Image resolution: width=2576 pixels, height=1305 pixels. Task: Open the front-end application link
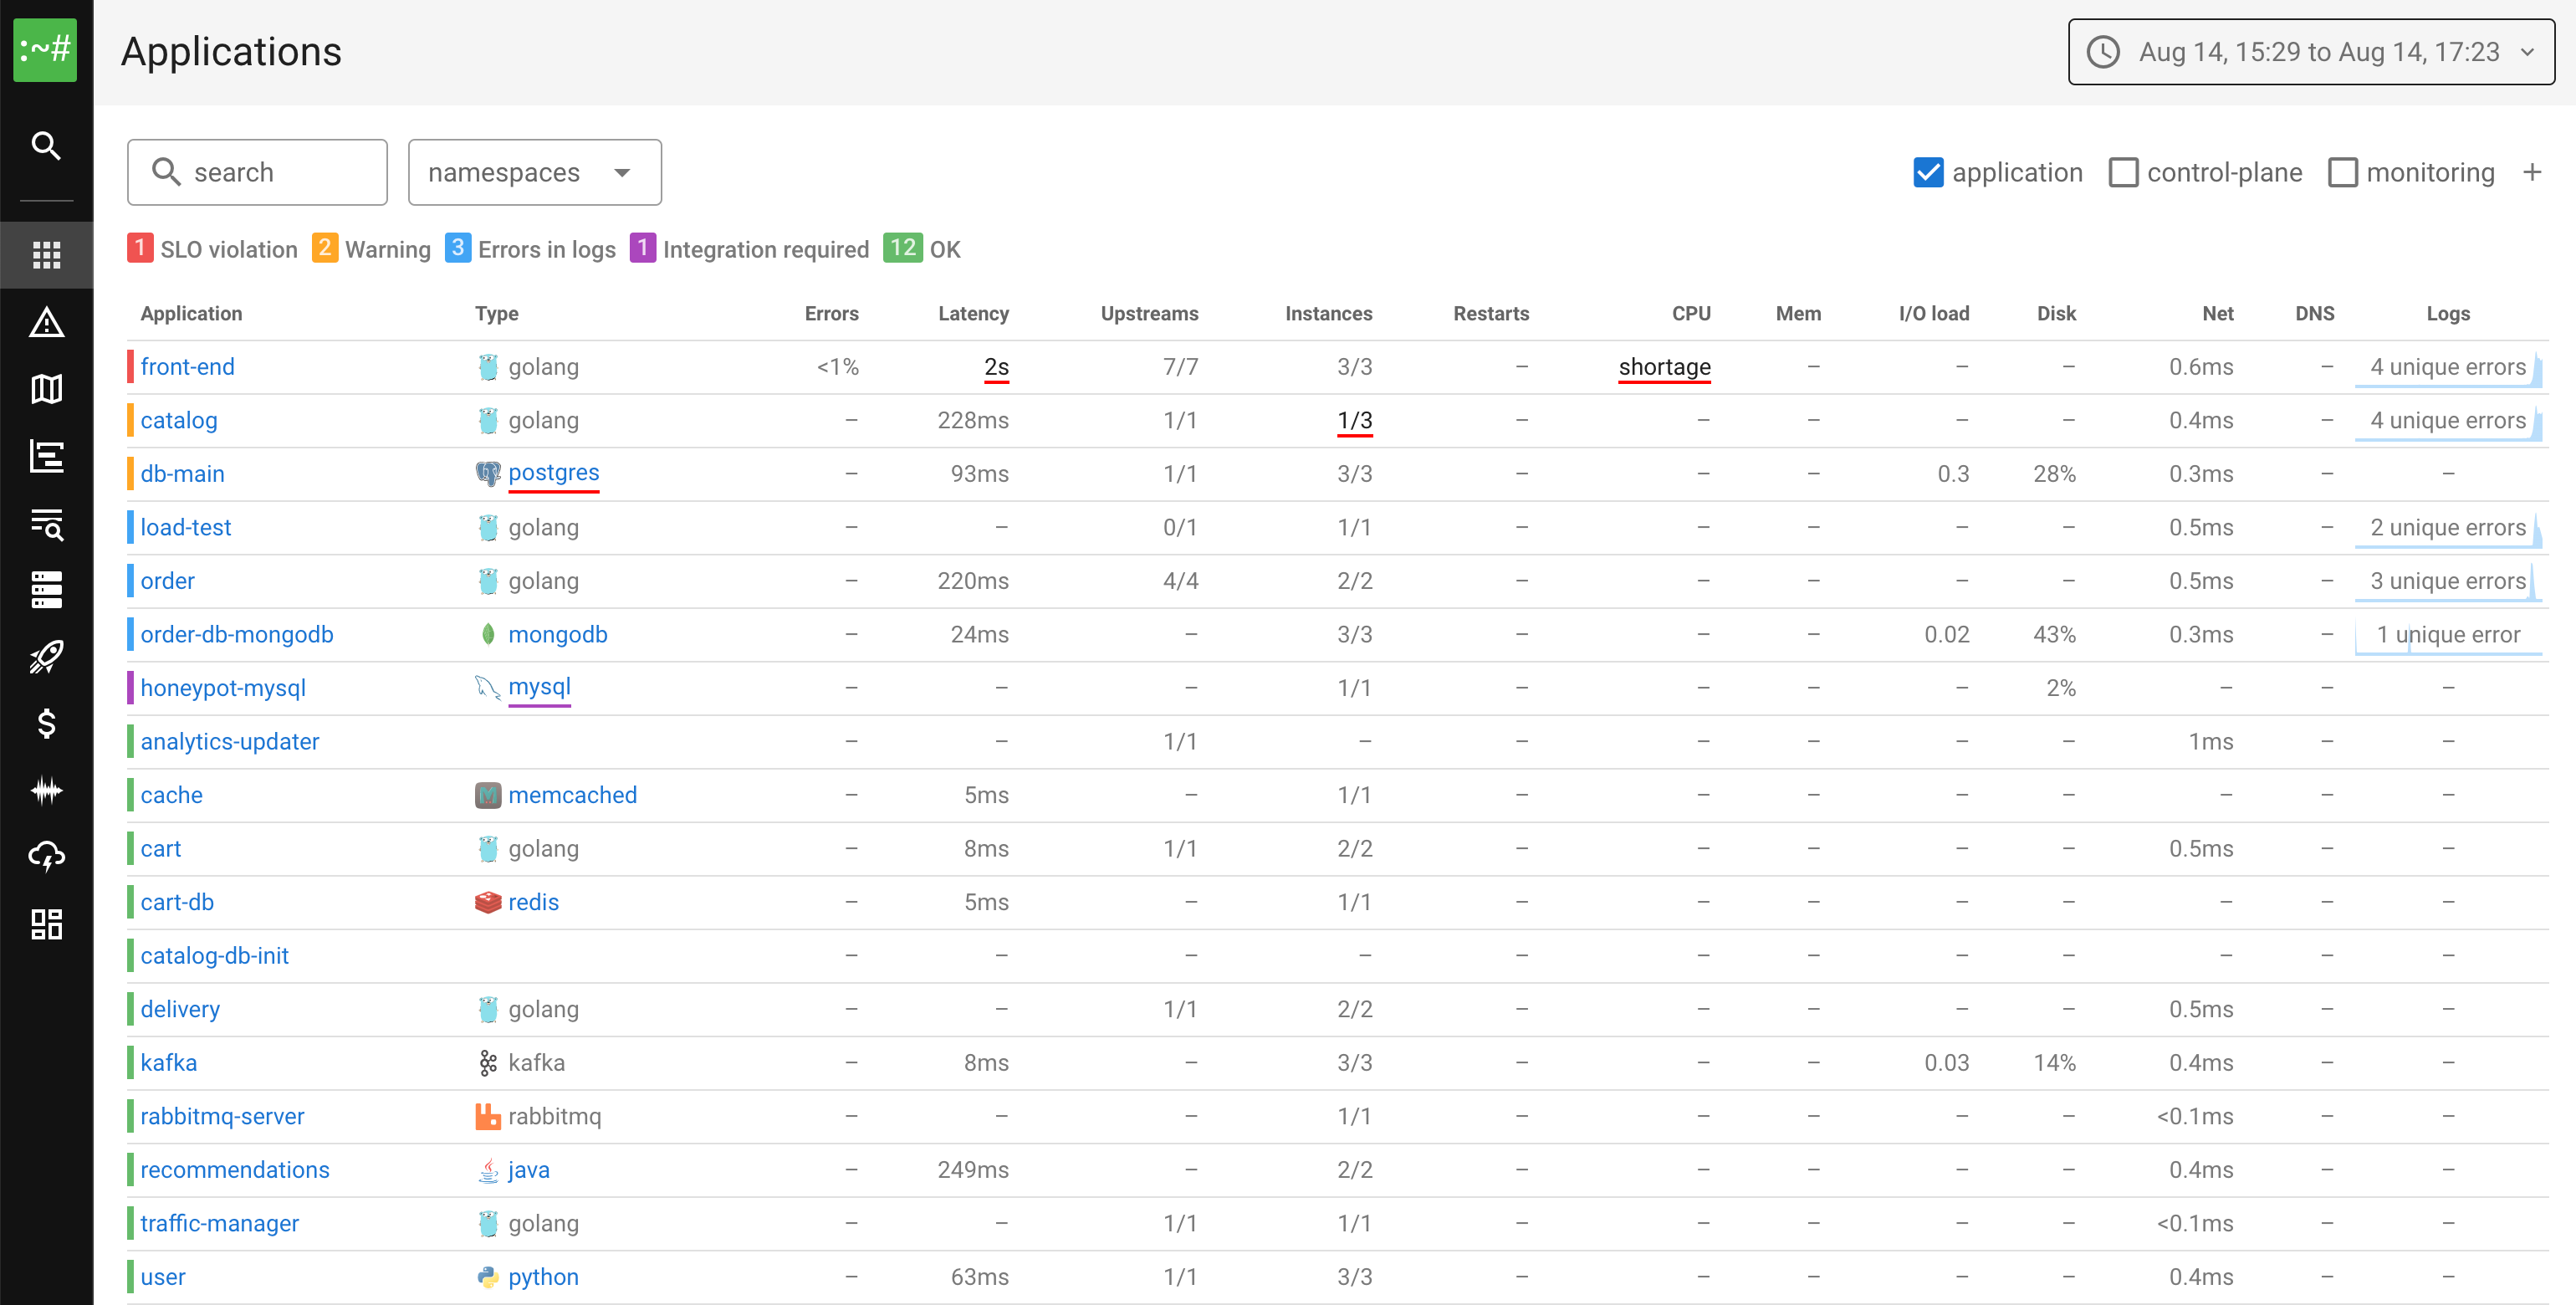click(187, 366)
